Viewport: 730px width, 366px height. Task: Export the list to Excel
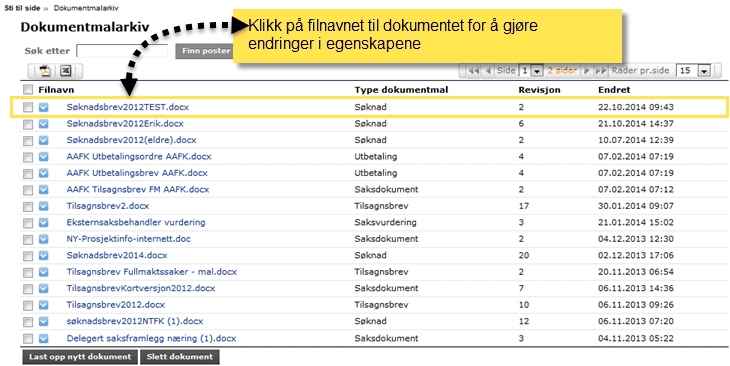(x=66, y=71)
